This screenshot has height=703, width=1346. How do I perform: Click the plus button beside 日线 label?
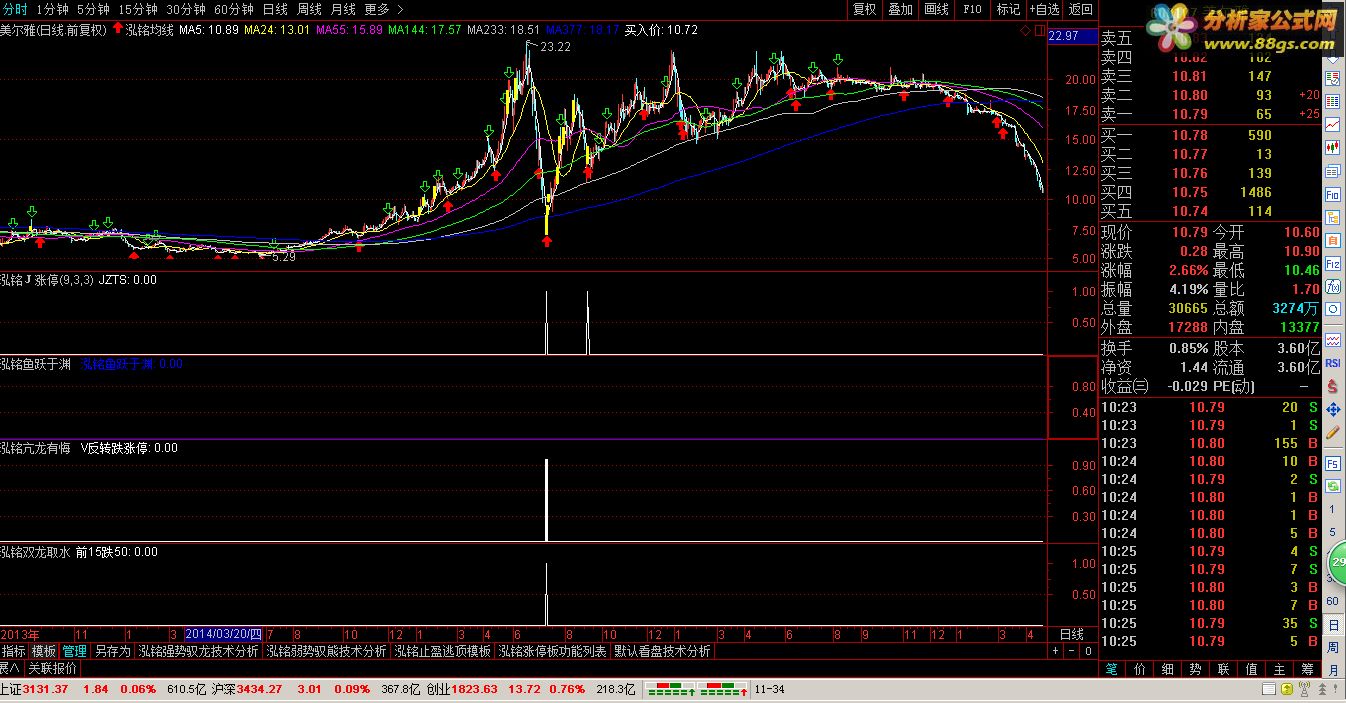coord(1054,651)
